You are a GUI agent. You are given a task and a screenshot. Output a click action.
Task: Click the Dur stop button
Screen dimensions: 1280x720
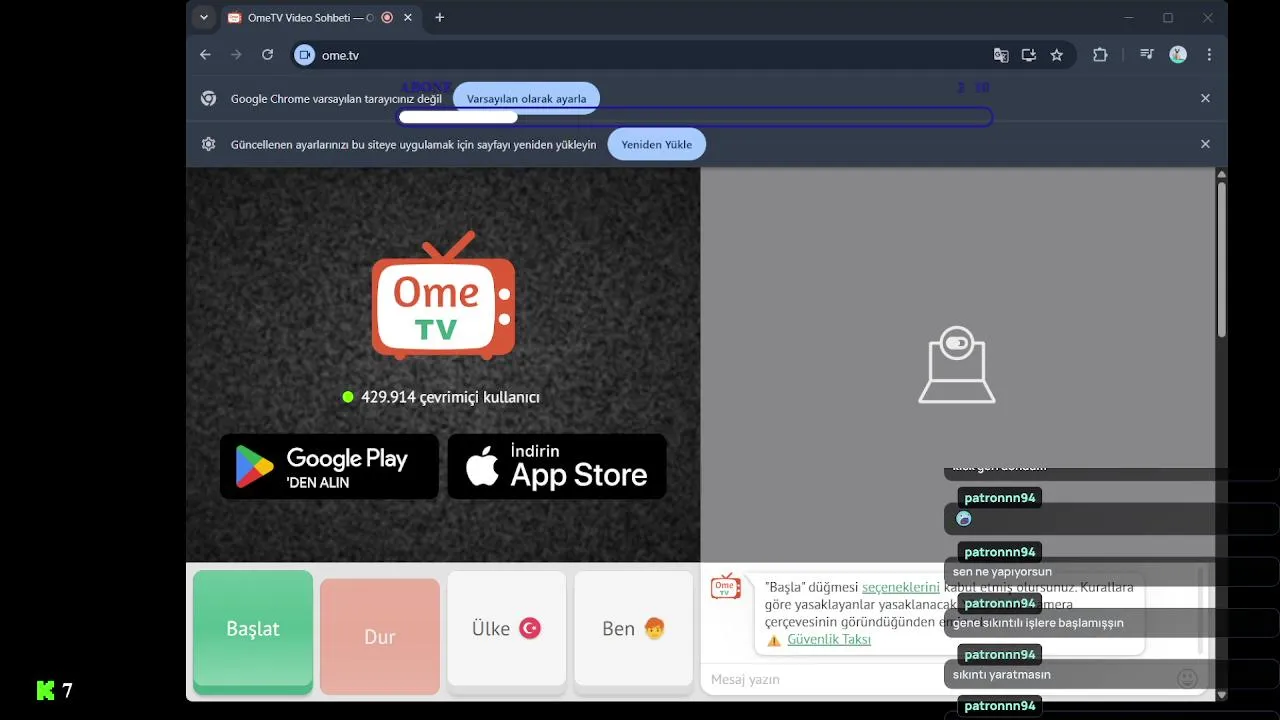point(380,636)
